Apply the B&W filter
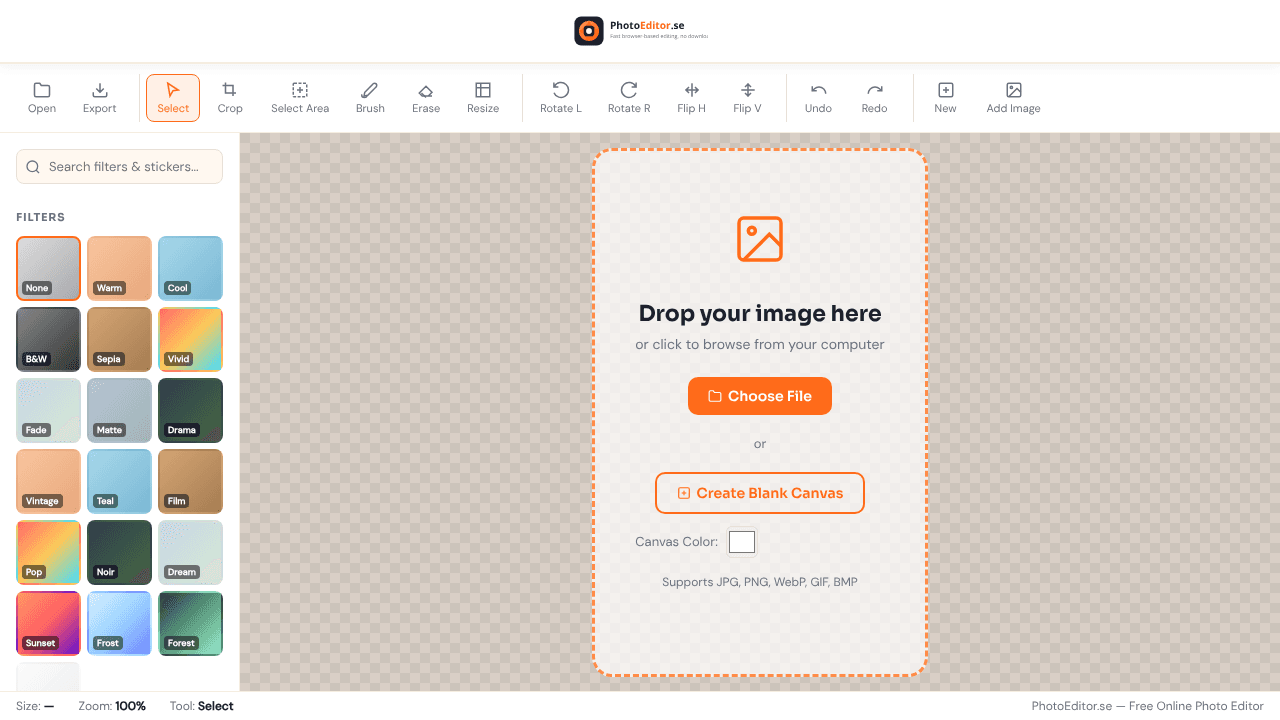Screen dimensions: 1280x720 tap(48, 339)
